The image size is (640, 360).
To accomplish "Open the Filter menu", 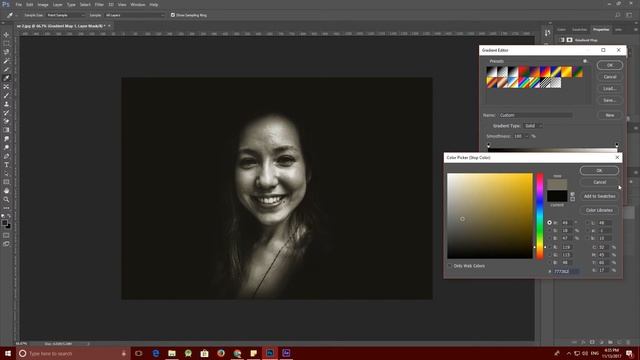I will click(x=99, y=4).
